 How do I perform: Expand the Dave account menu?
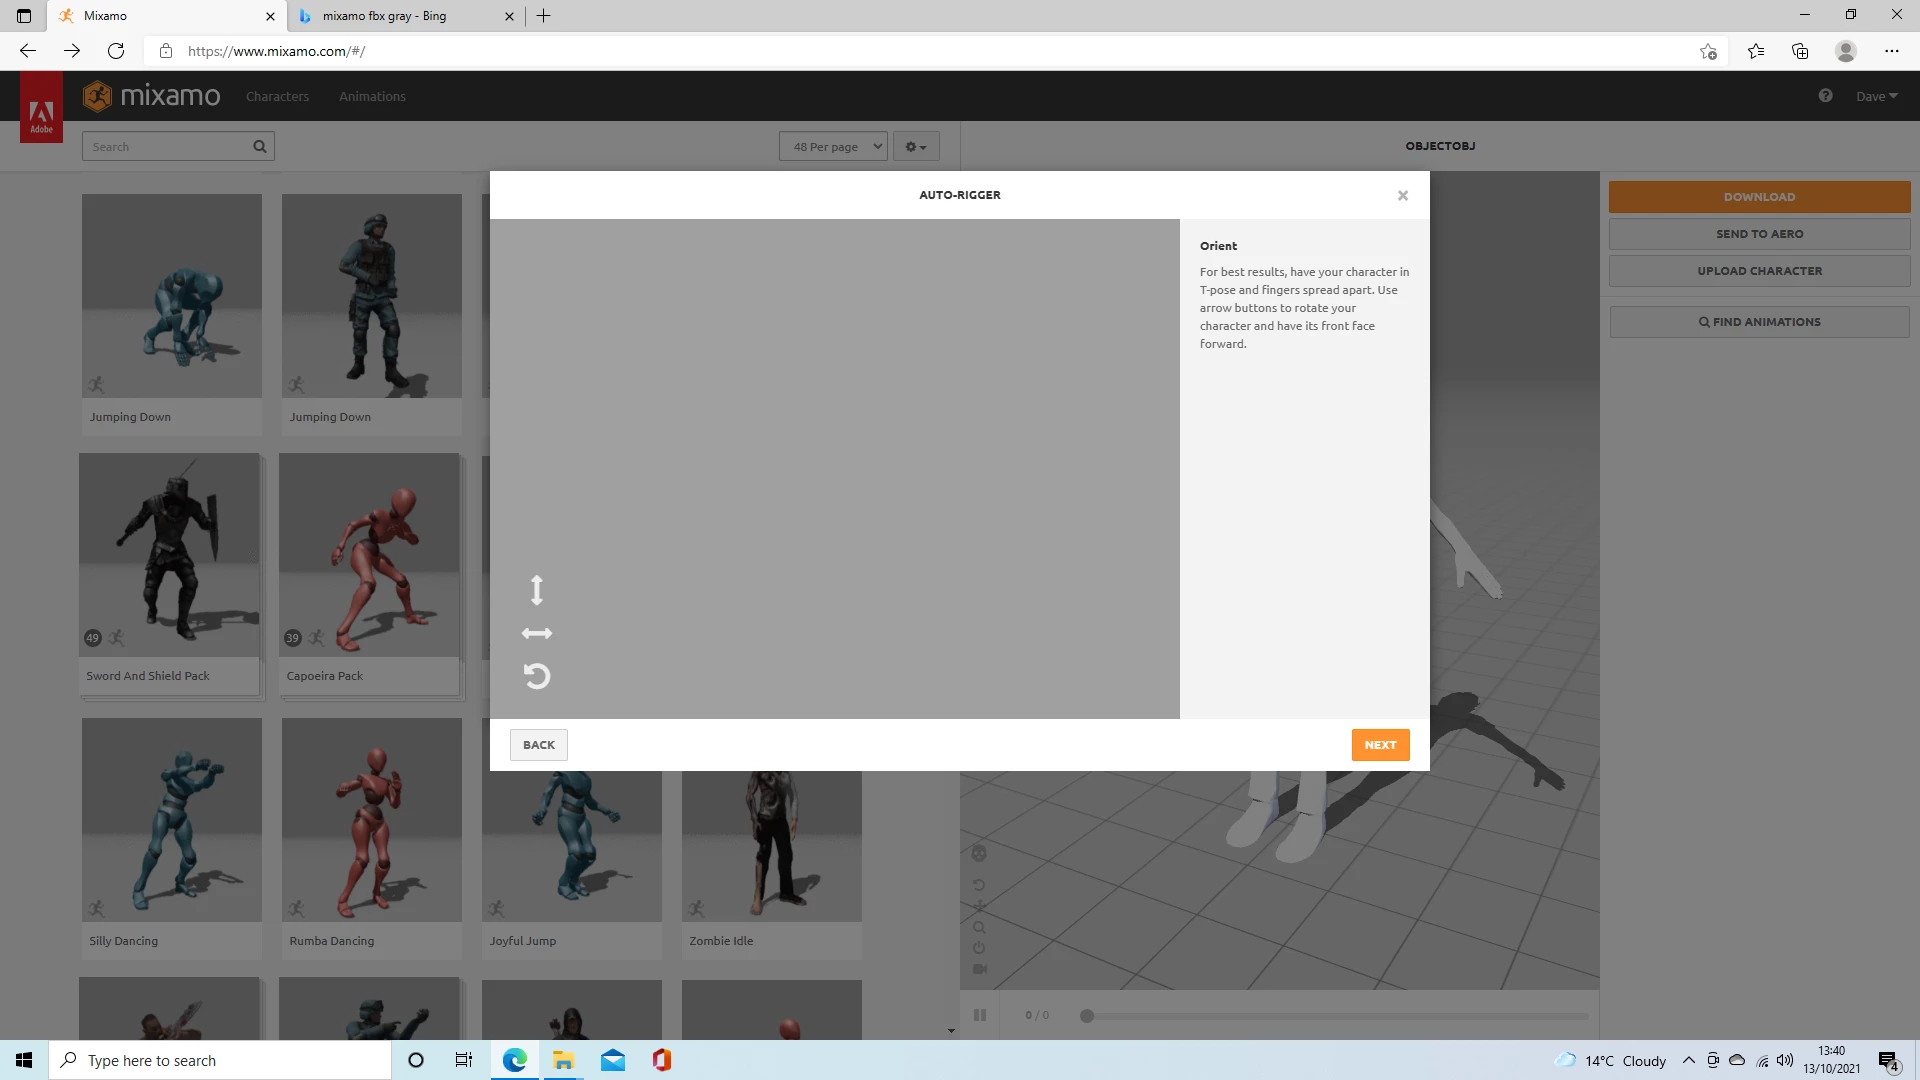click(1876, 97)
